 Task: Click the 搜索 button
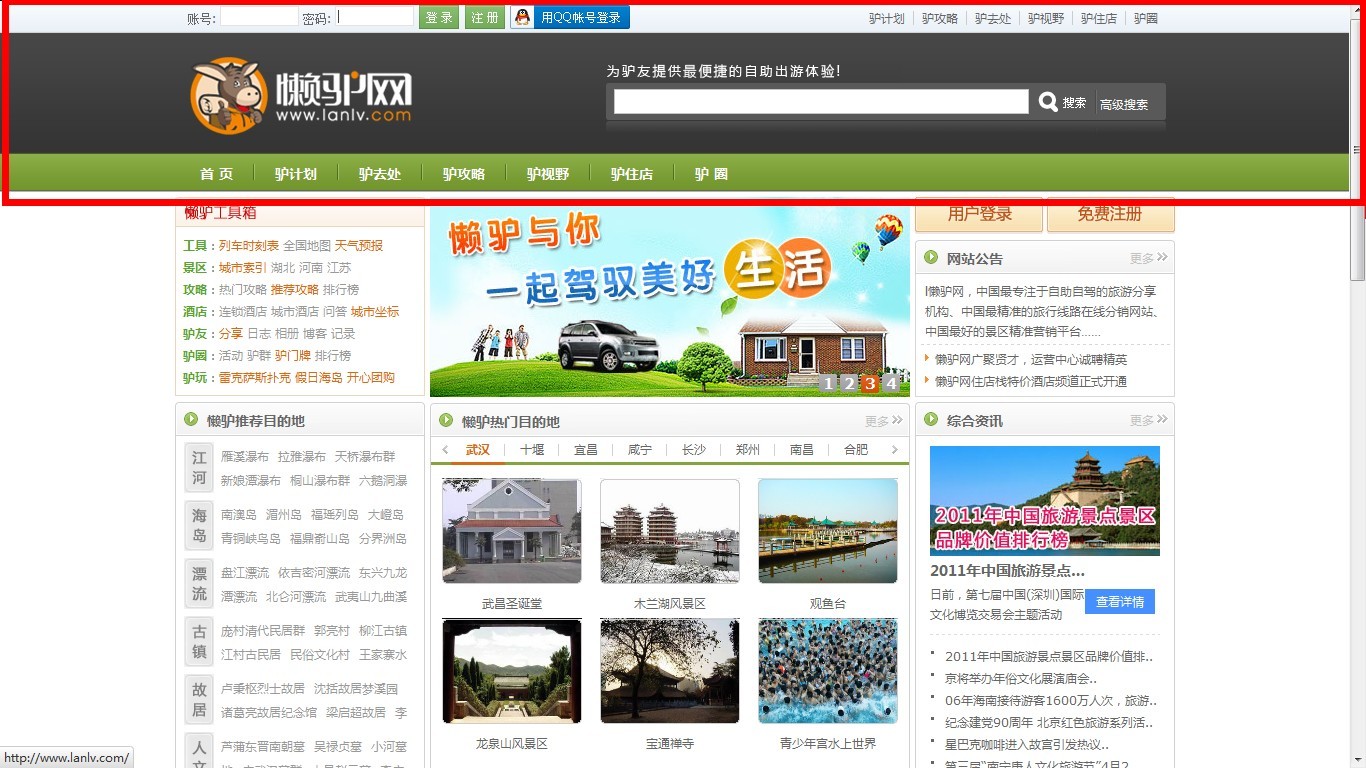tap(1074, 103)
